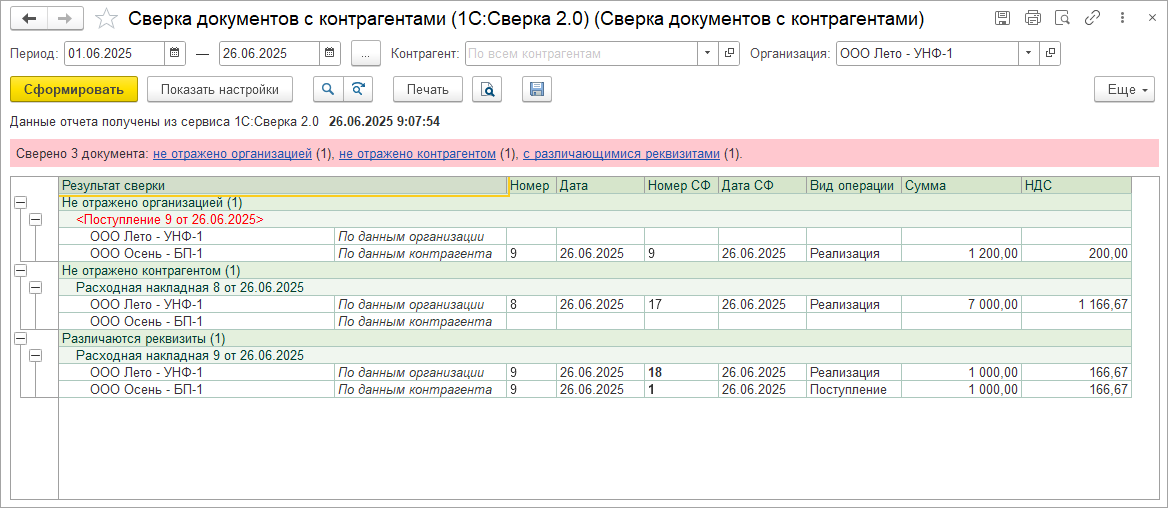Collapse subgroup Расходная накладная 9

[x=35, y=355]
